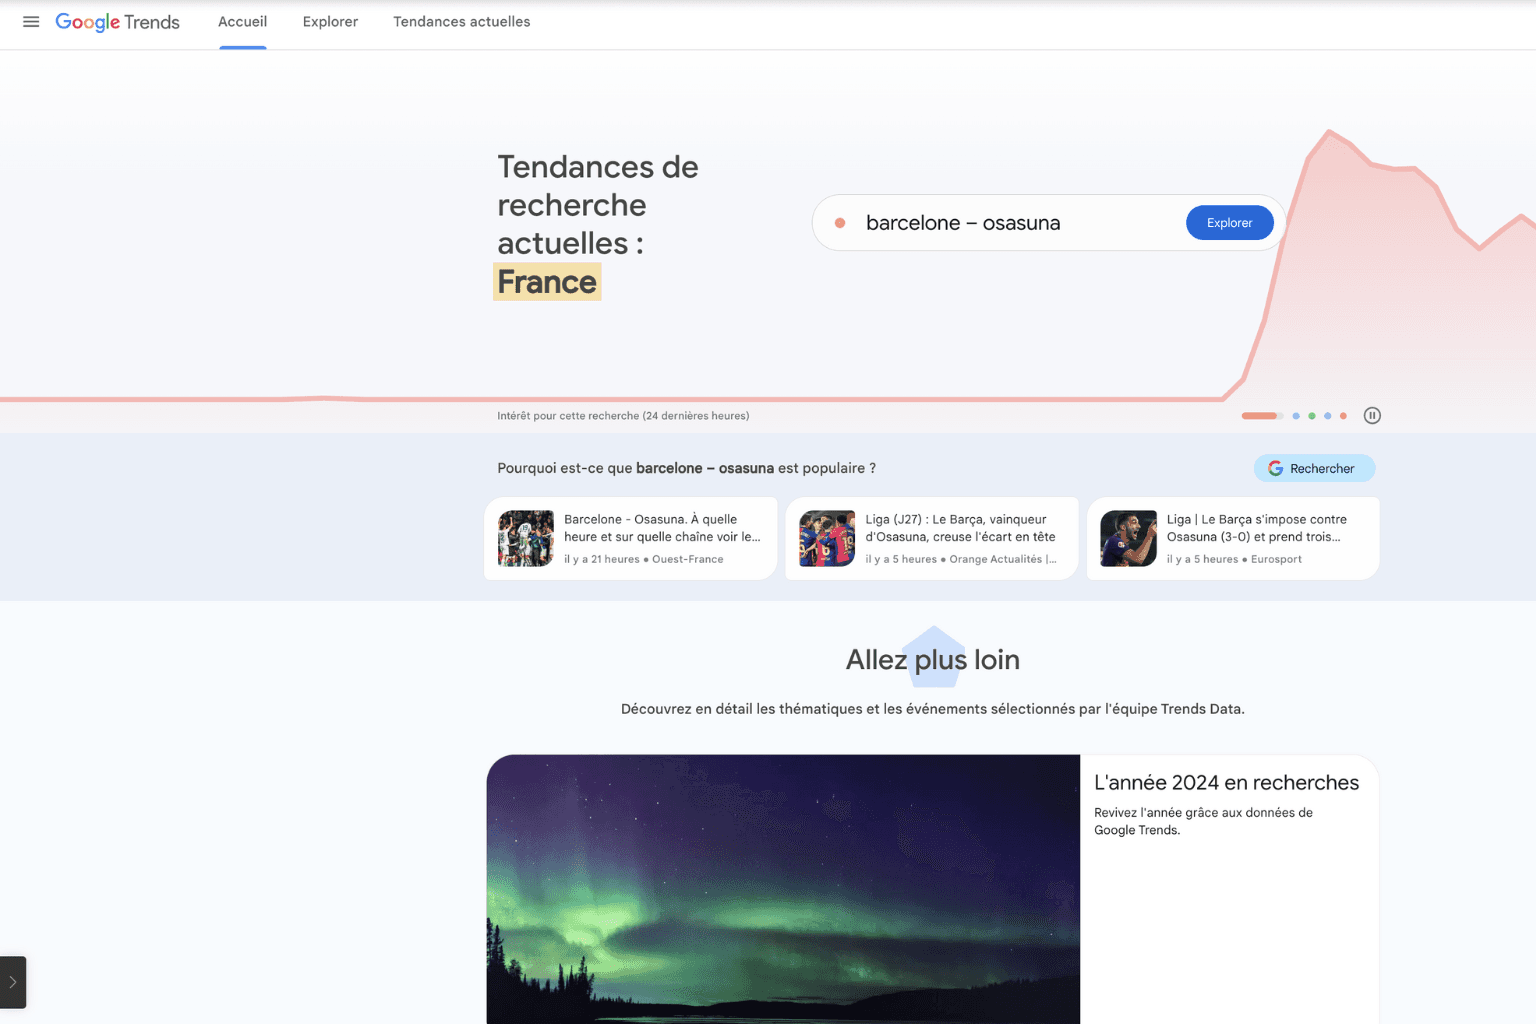This screenshot has height=1024, width=1536.
Task: Click 'Revivez l'année grâce aux données' description
Action: tap(1203, 821)
